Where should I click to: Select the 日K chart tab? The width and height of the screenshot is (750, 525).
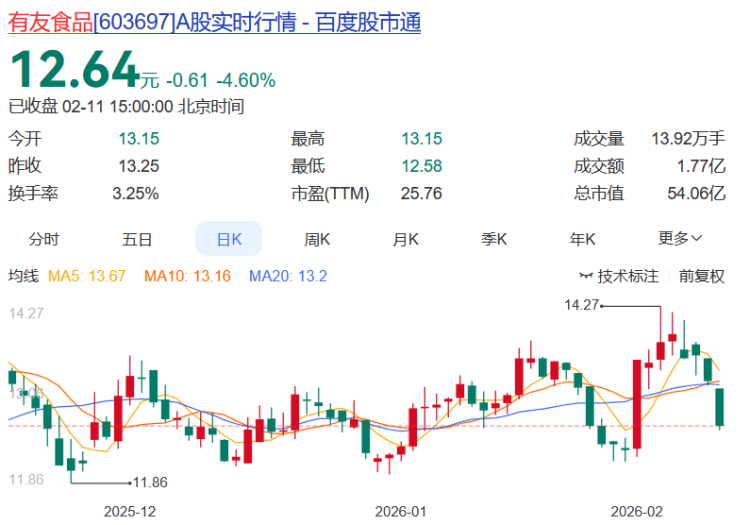(x=229, y=239)
